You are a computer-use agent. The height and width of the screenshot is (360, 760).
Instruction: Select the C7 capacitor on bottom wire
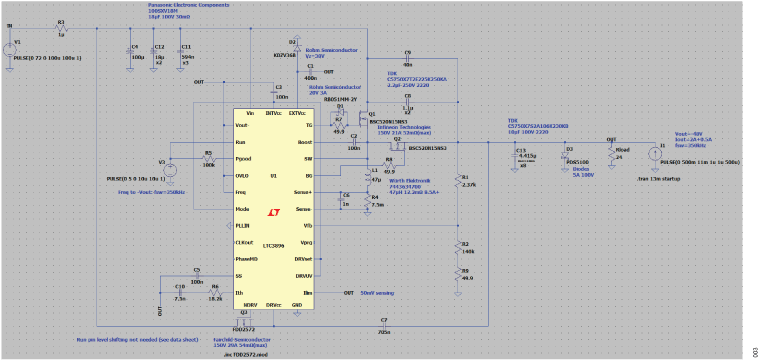384,327
